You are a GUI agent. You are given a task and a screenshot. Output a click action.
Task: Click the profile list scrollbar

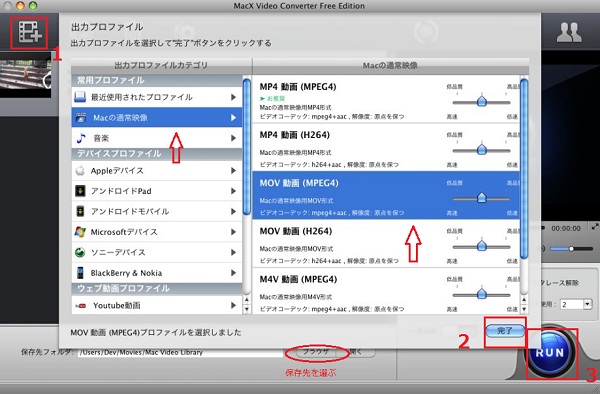(x=524, y=168)
